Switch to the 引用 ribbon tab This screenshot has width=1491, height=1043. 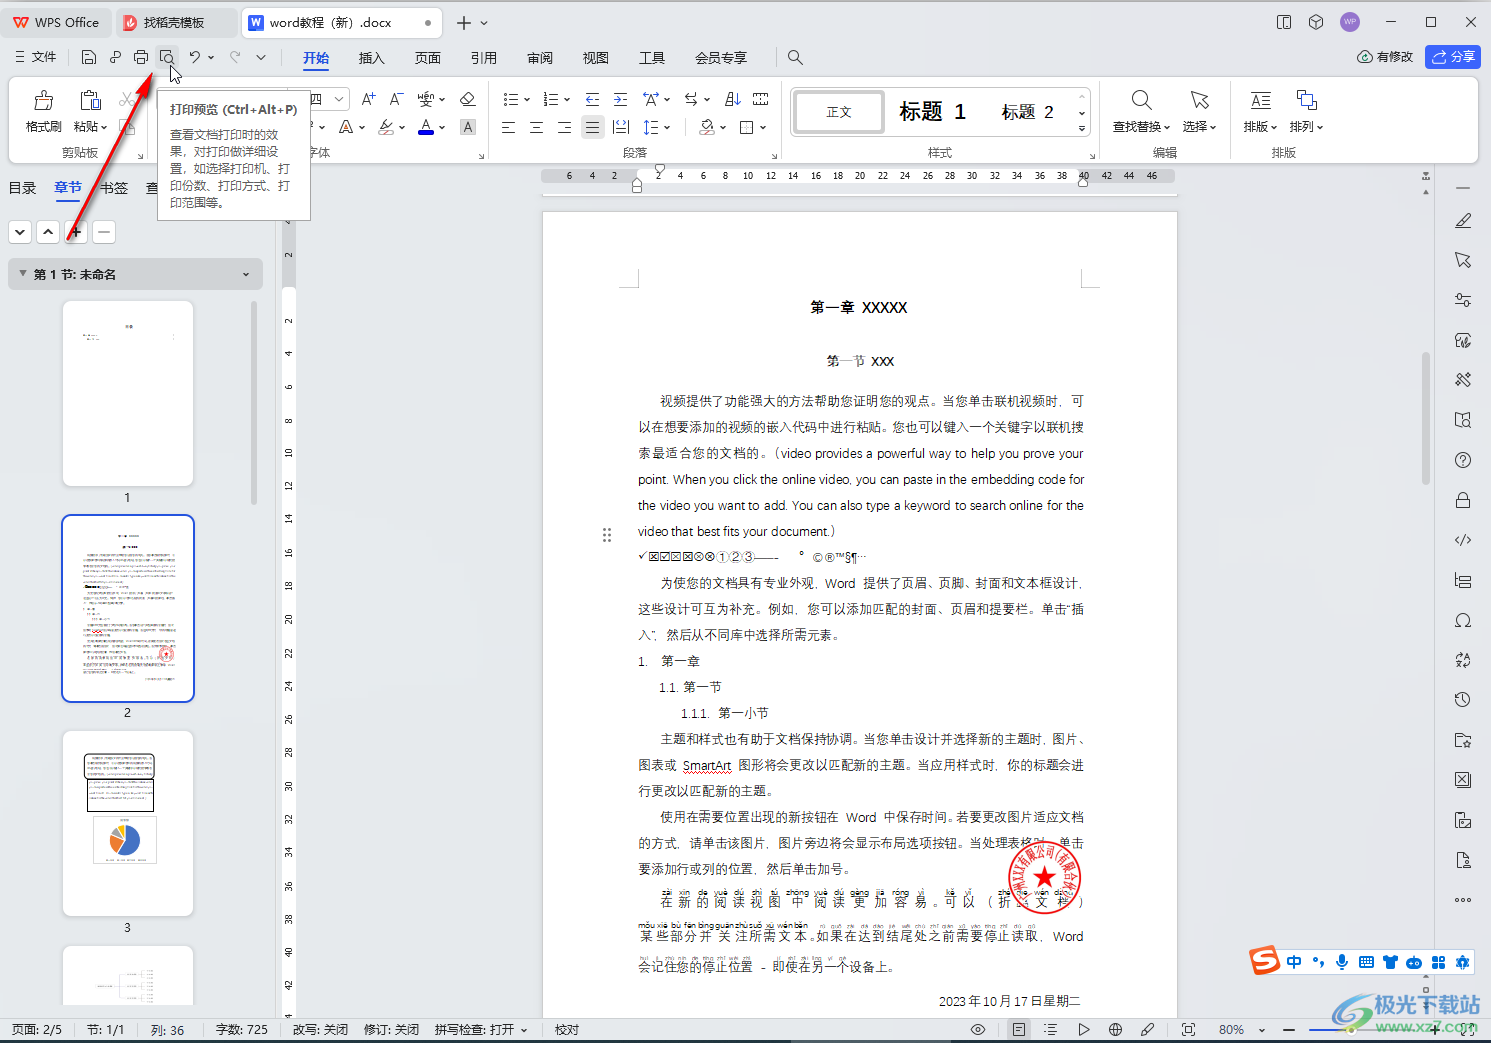(x=484, y=58)
